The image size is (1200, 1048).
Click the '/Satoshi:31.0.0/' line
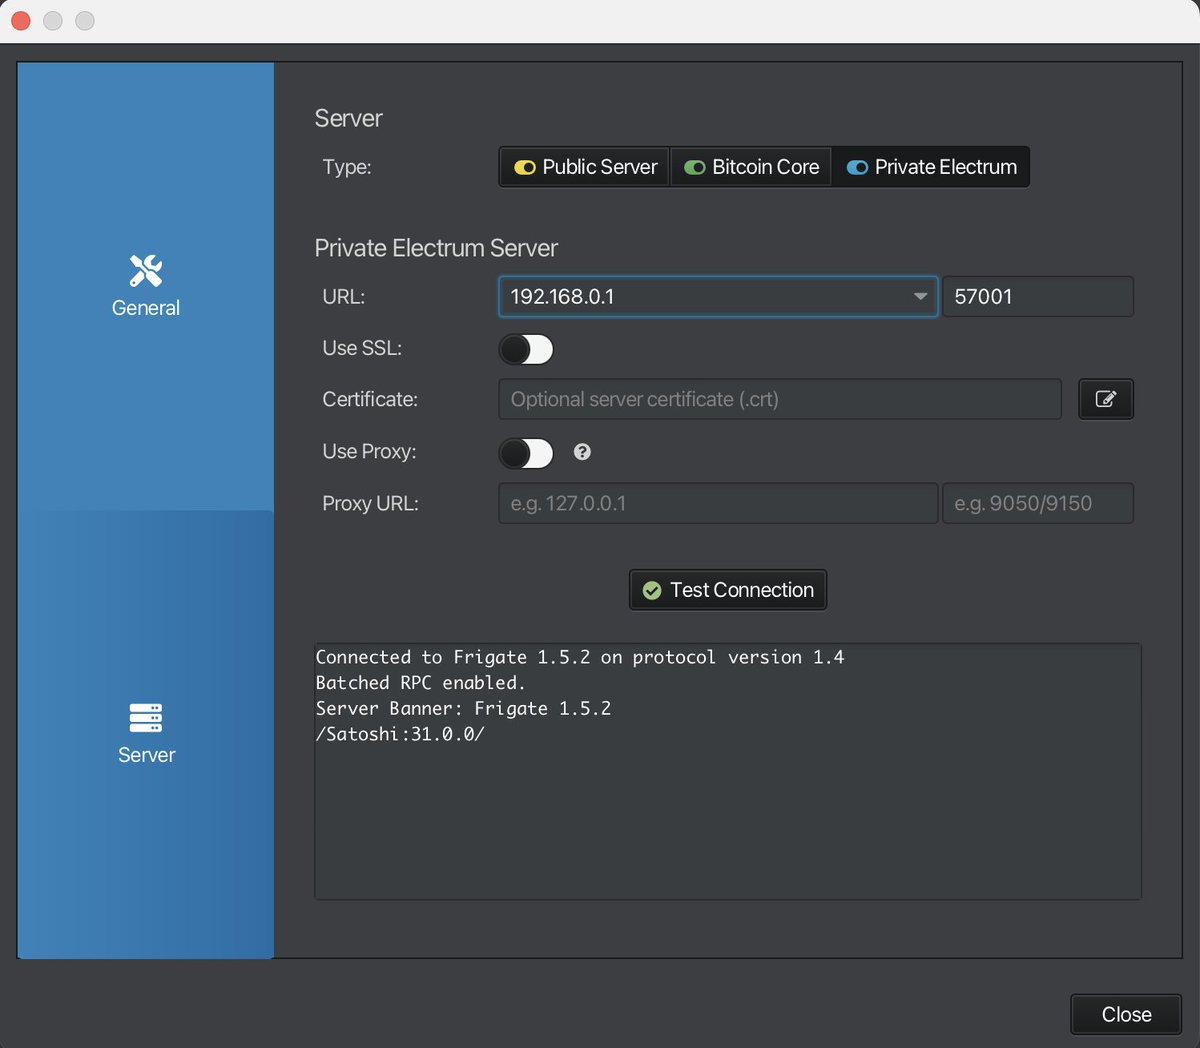click(400, 734)
